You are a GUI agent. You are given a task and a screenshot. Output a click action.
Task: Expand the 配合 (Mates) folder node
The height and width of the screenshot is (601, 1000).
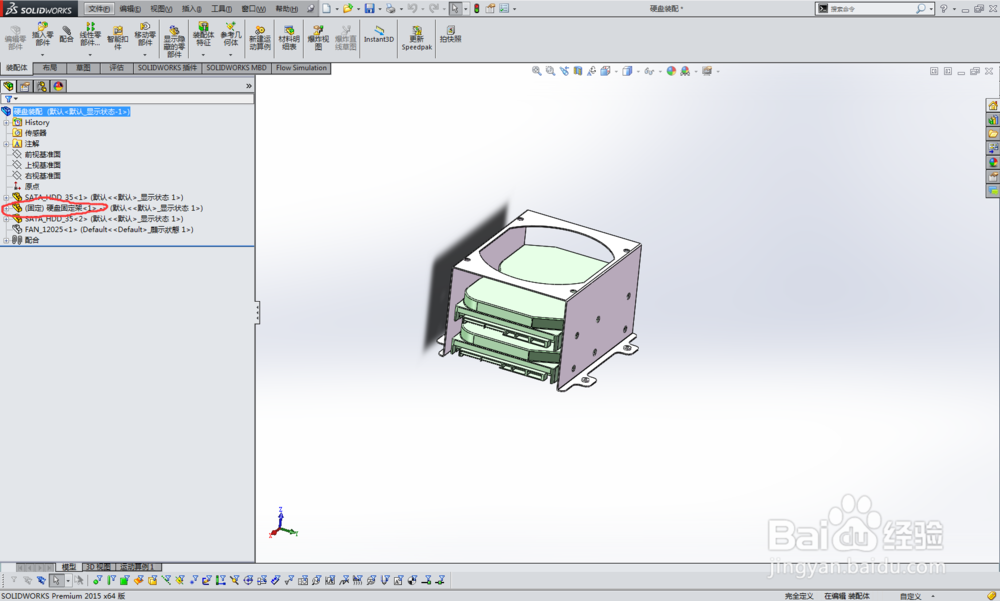point(6,241)
